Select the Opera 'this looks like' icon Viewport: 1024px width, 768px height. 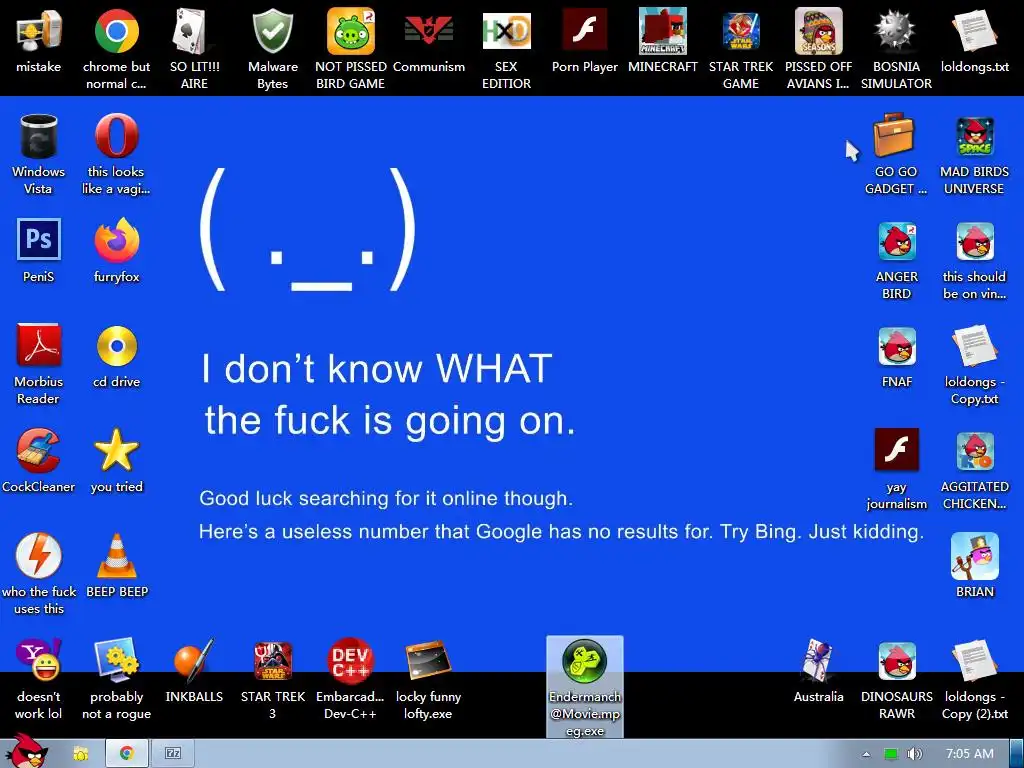click(116, 154)
